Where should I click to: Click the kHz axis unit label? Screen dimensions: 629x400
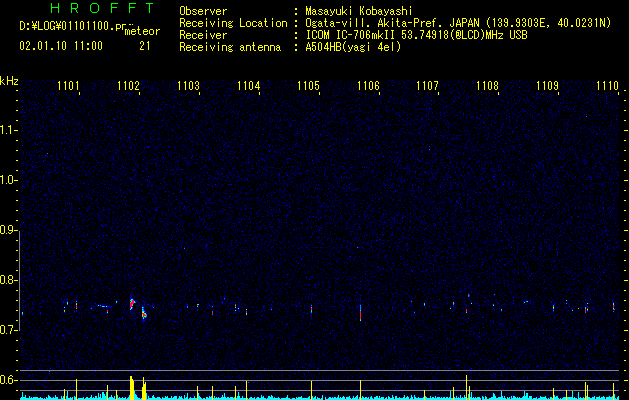pos(9,81)
